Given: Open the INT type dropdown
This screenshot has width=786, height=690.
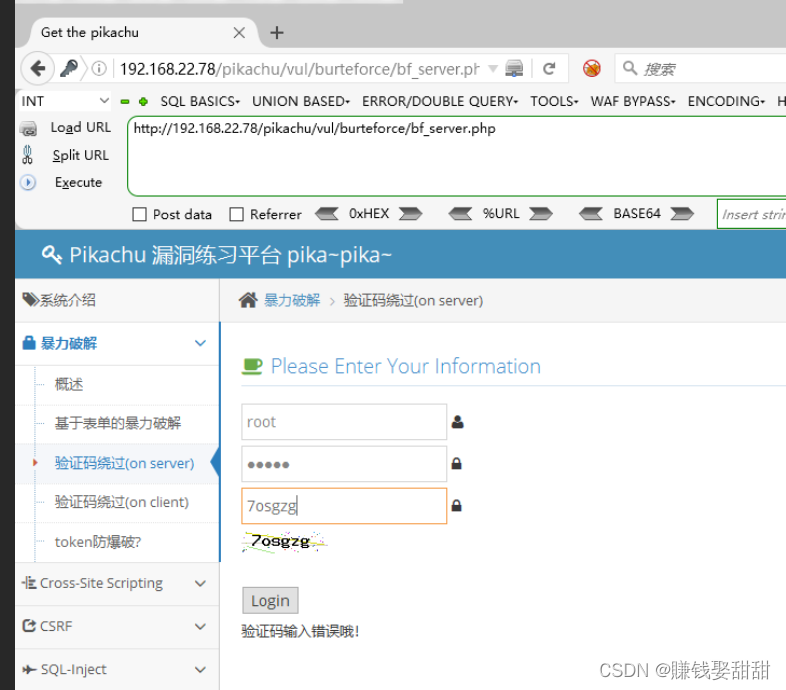Looking at the screenshot, I should pos(64,101).
